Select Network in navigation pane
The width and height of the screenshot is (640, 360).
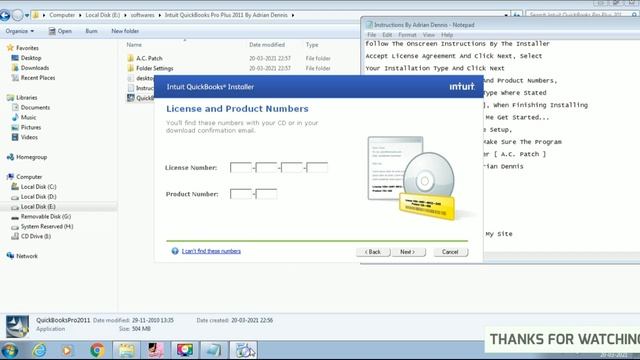[27, 256]
